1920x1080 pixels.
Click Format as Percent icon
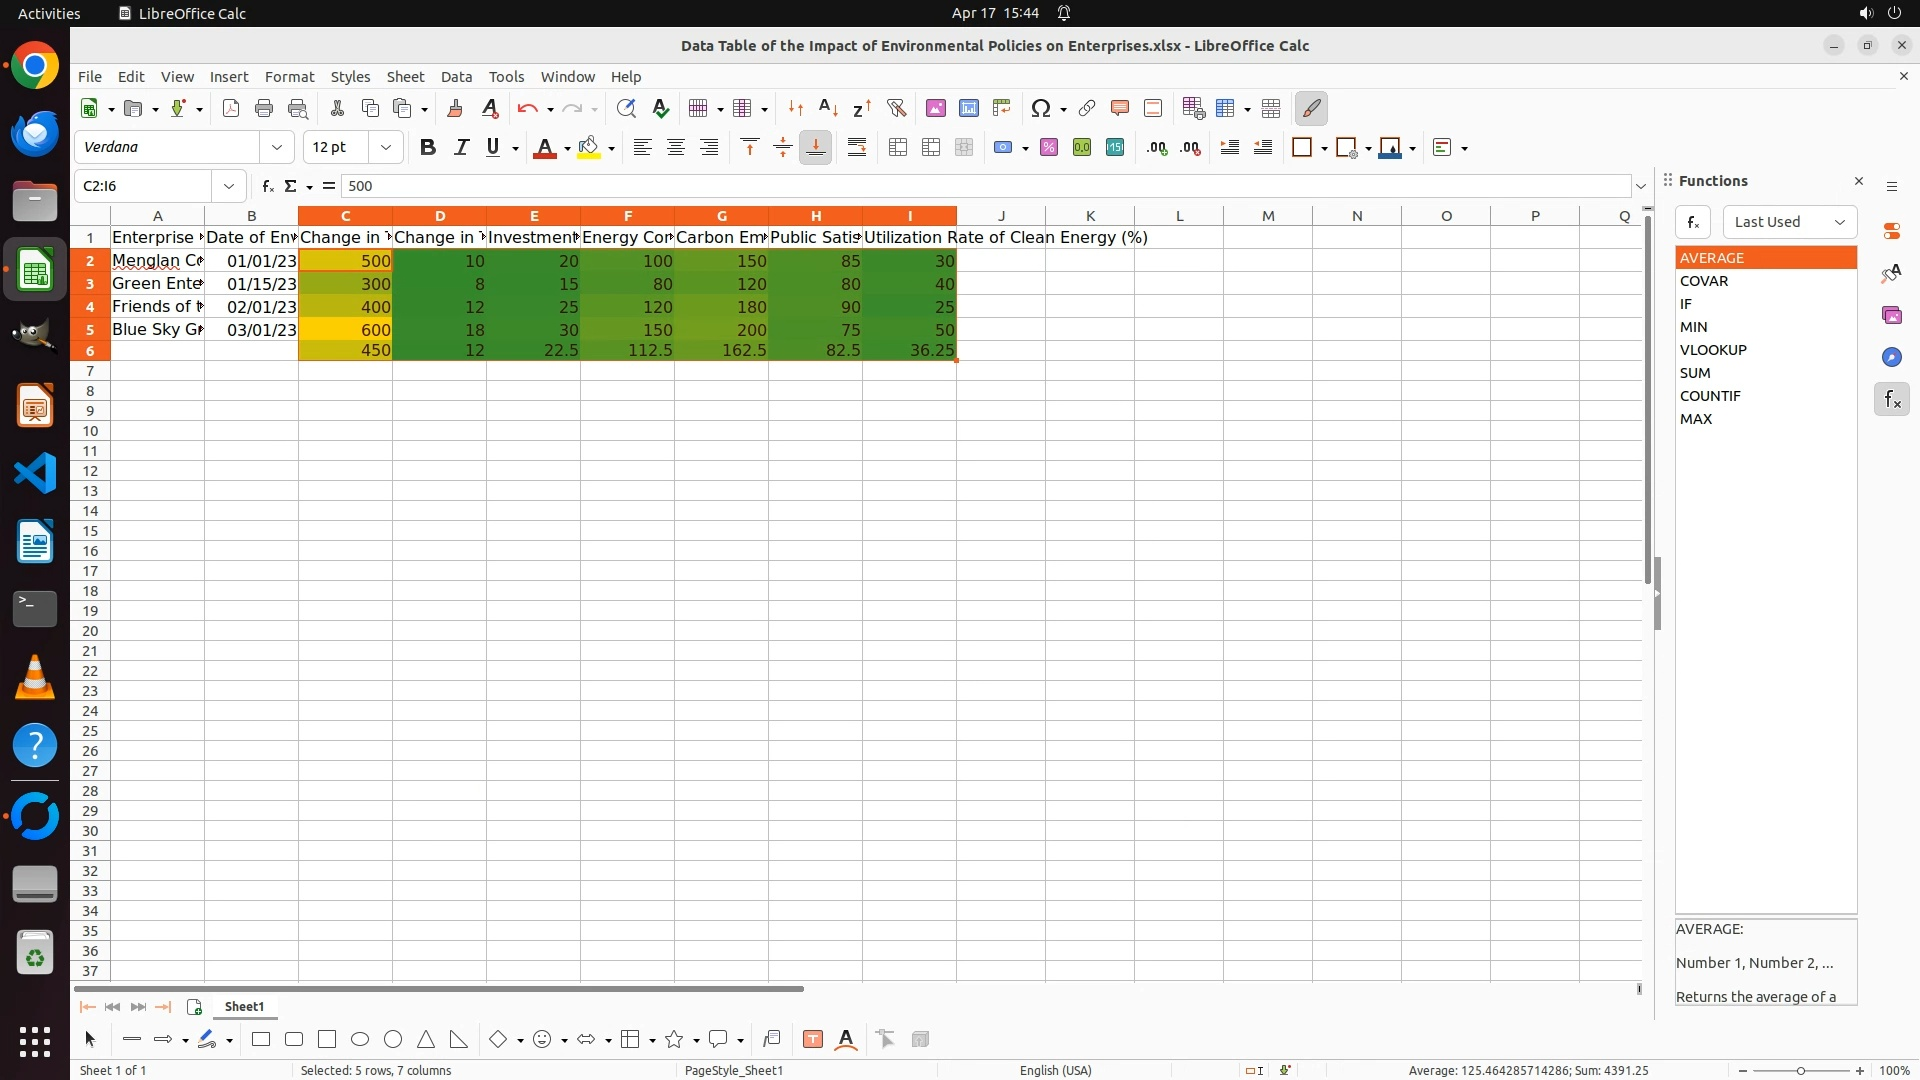(1048, 147)
